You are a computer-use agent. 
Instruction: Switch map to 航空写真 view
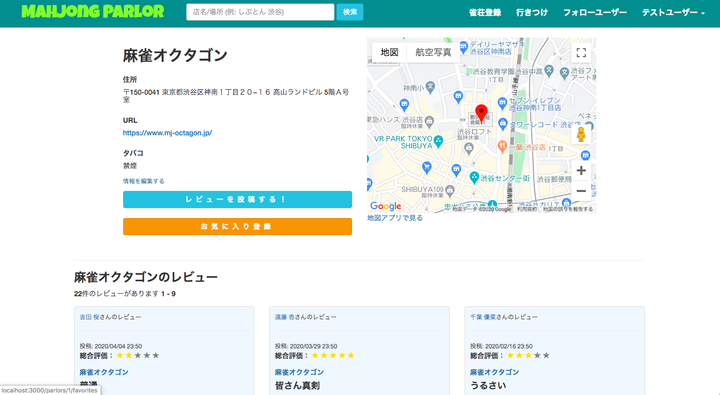[x=433, y=52]
